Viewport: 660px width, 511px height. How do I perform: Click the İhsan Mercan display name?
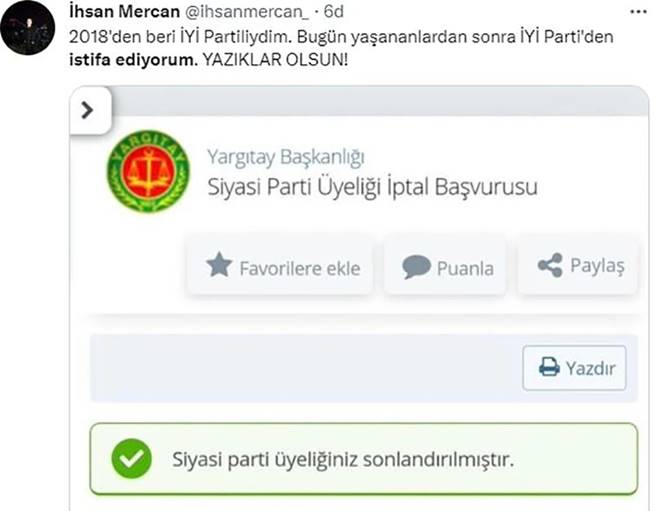tap(125, 11)
